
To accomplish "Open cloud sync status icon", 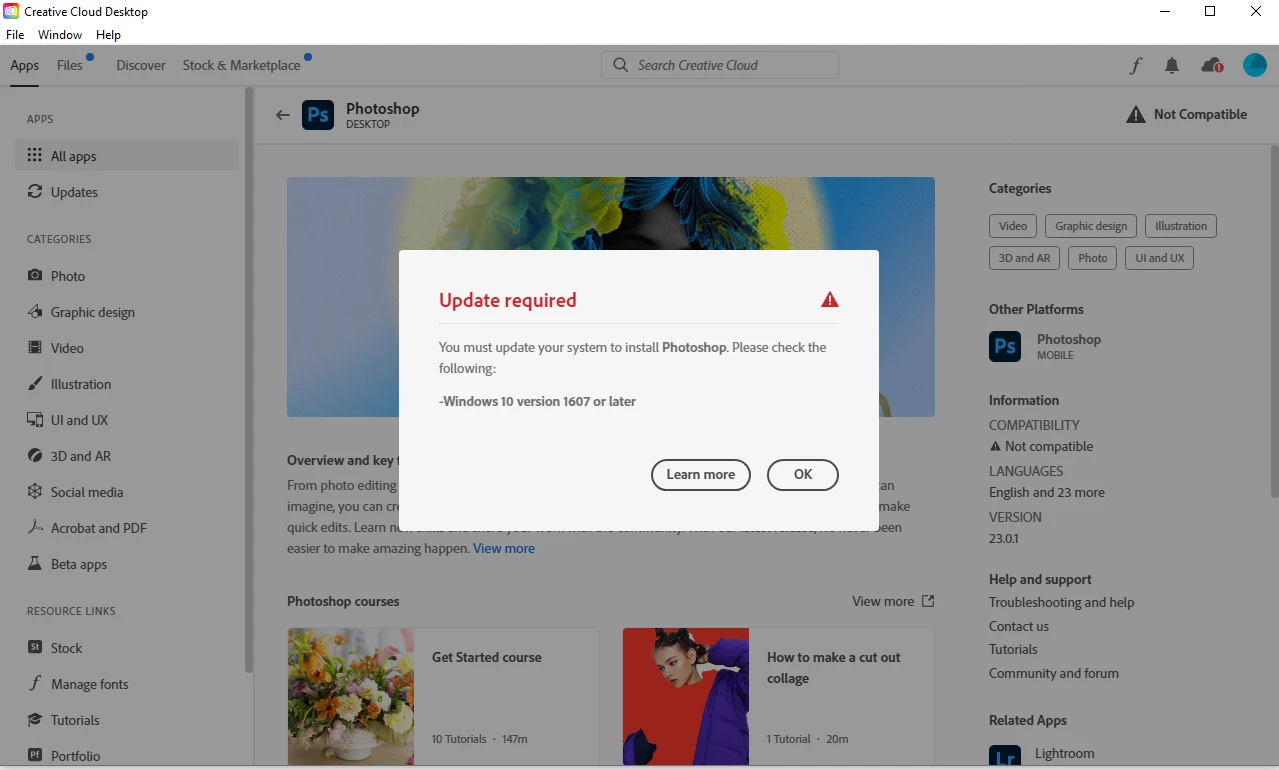I will pos(1212,66).
